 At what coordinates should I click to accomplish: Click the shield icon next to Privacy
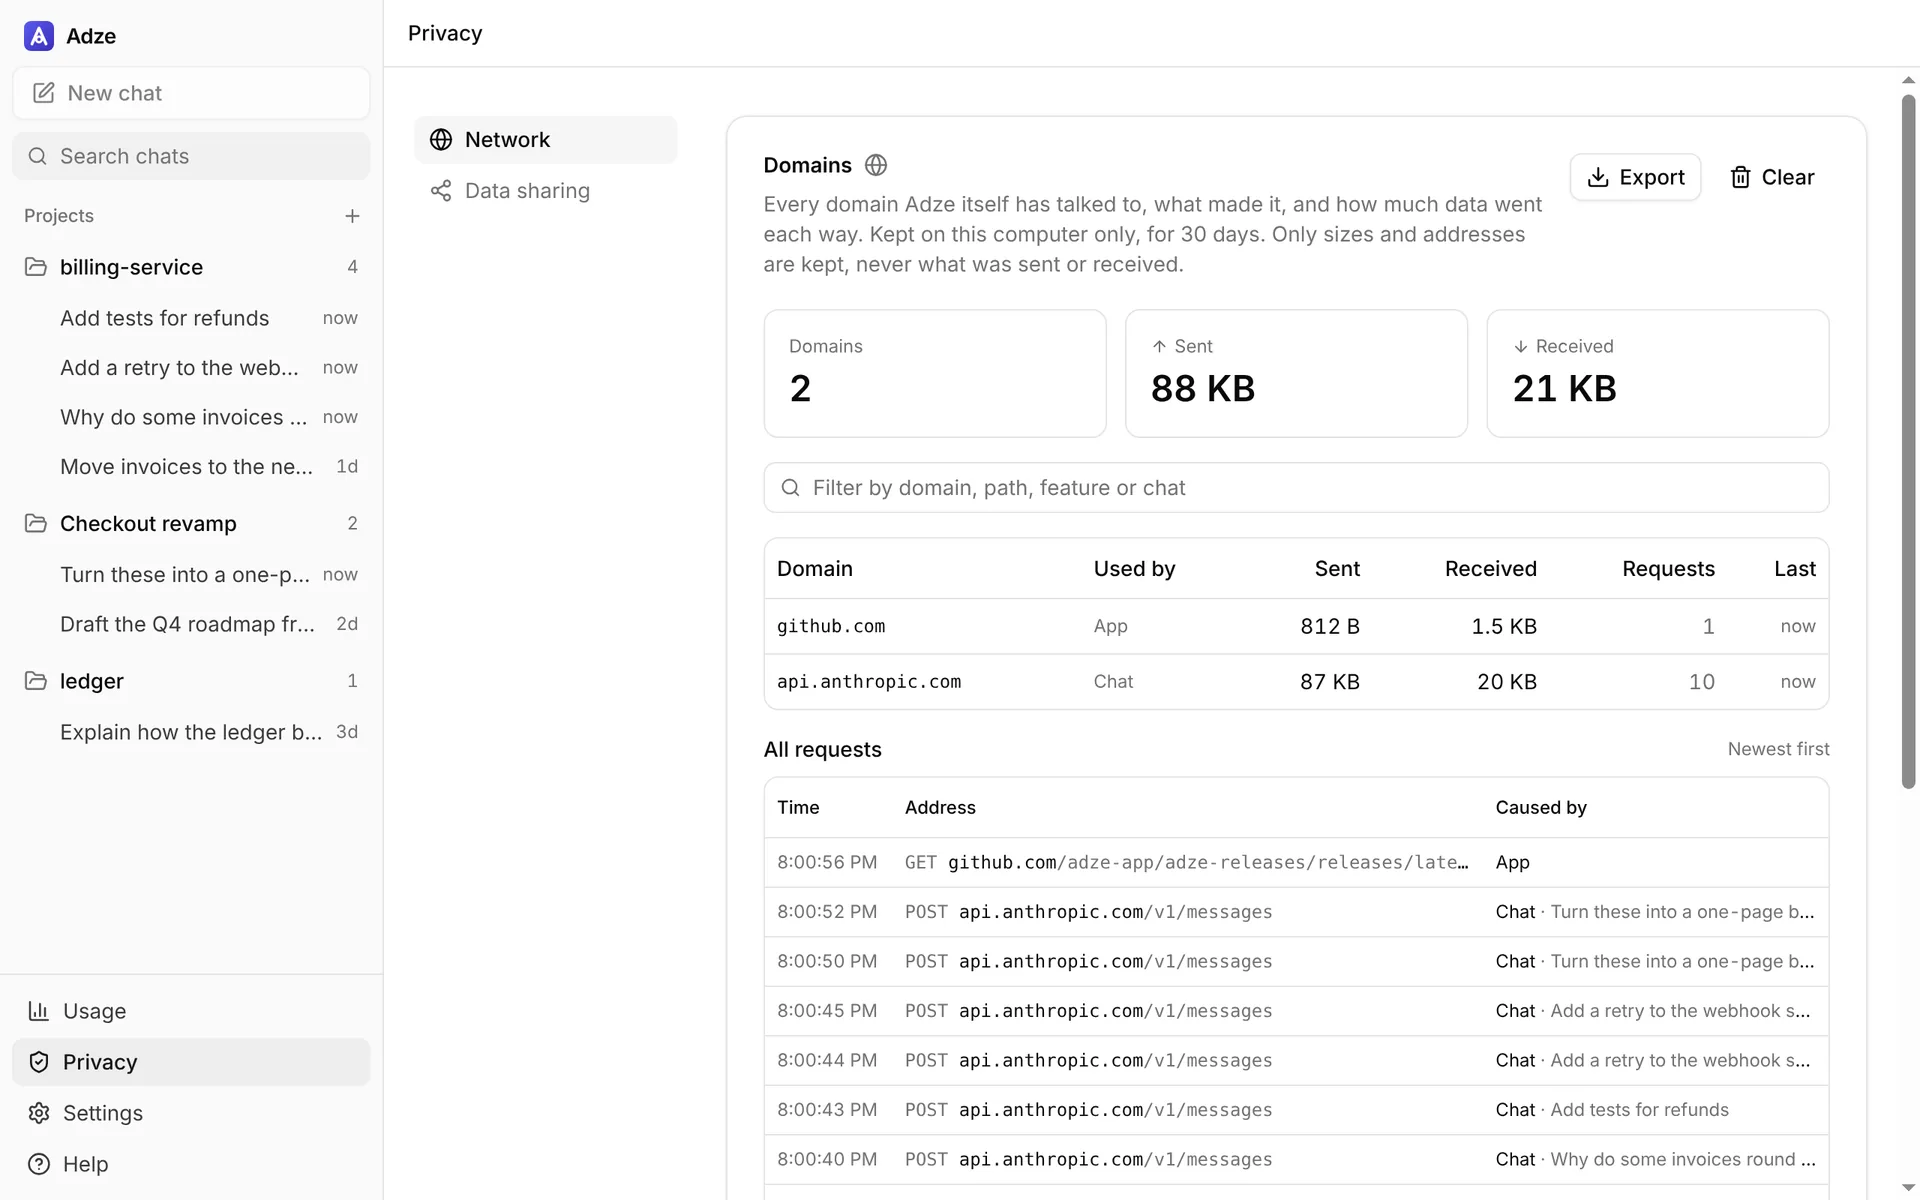(x=39, y=1062)
